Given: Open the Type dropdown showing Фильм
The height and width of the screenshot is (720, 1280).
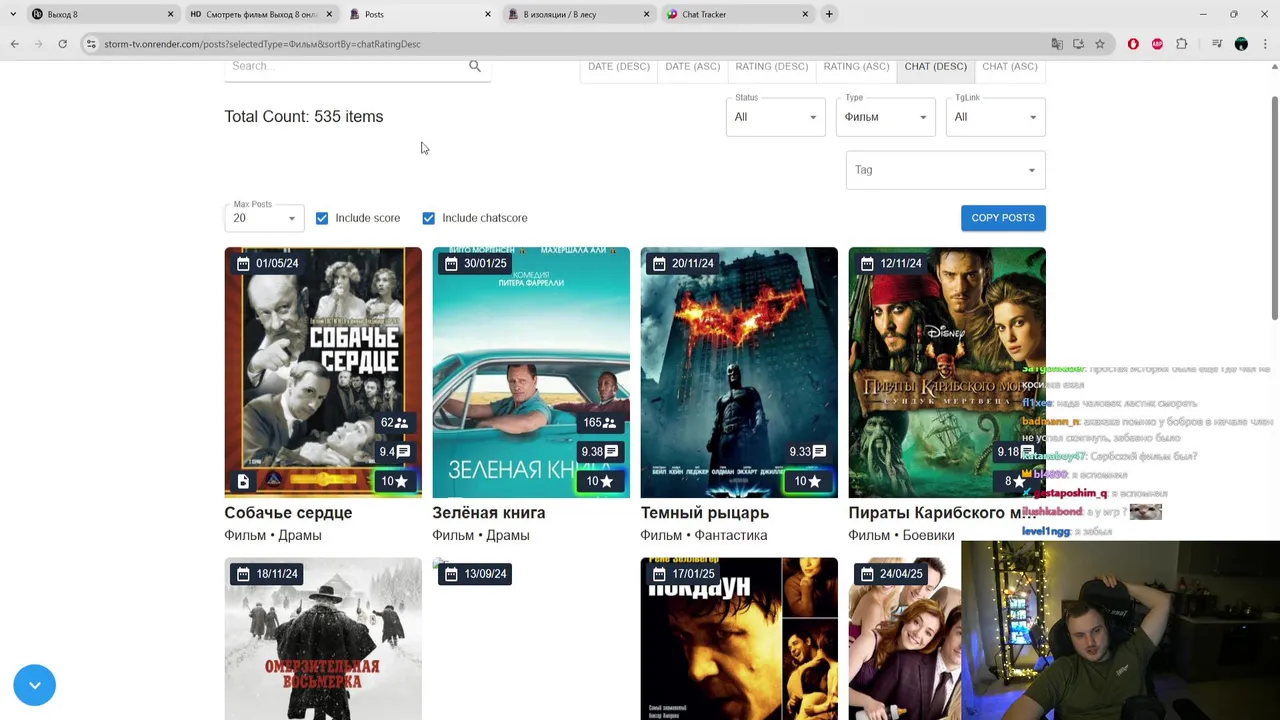Looking at the screenshot, I should [886, 117].
